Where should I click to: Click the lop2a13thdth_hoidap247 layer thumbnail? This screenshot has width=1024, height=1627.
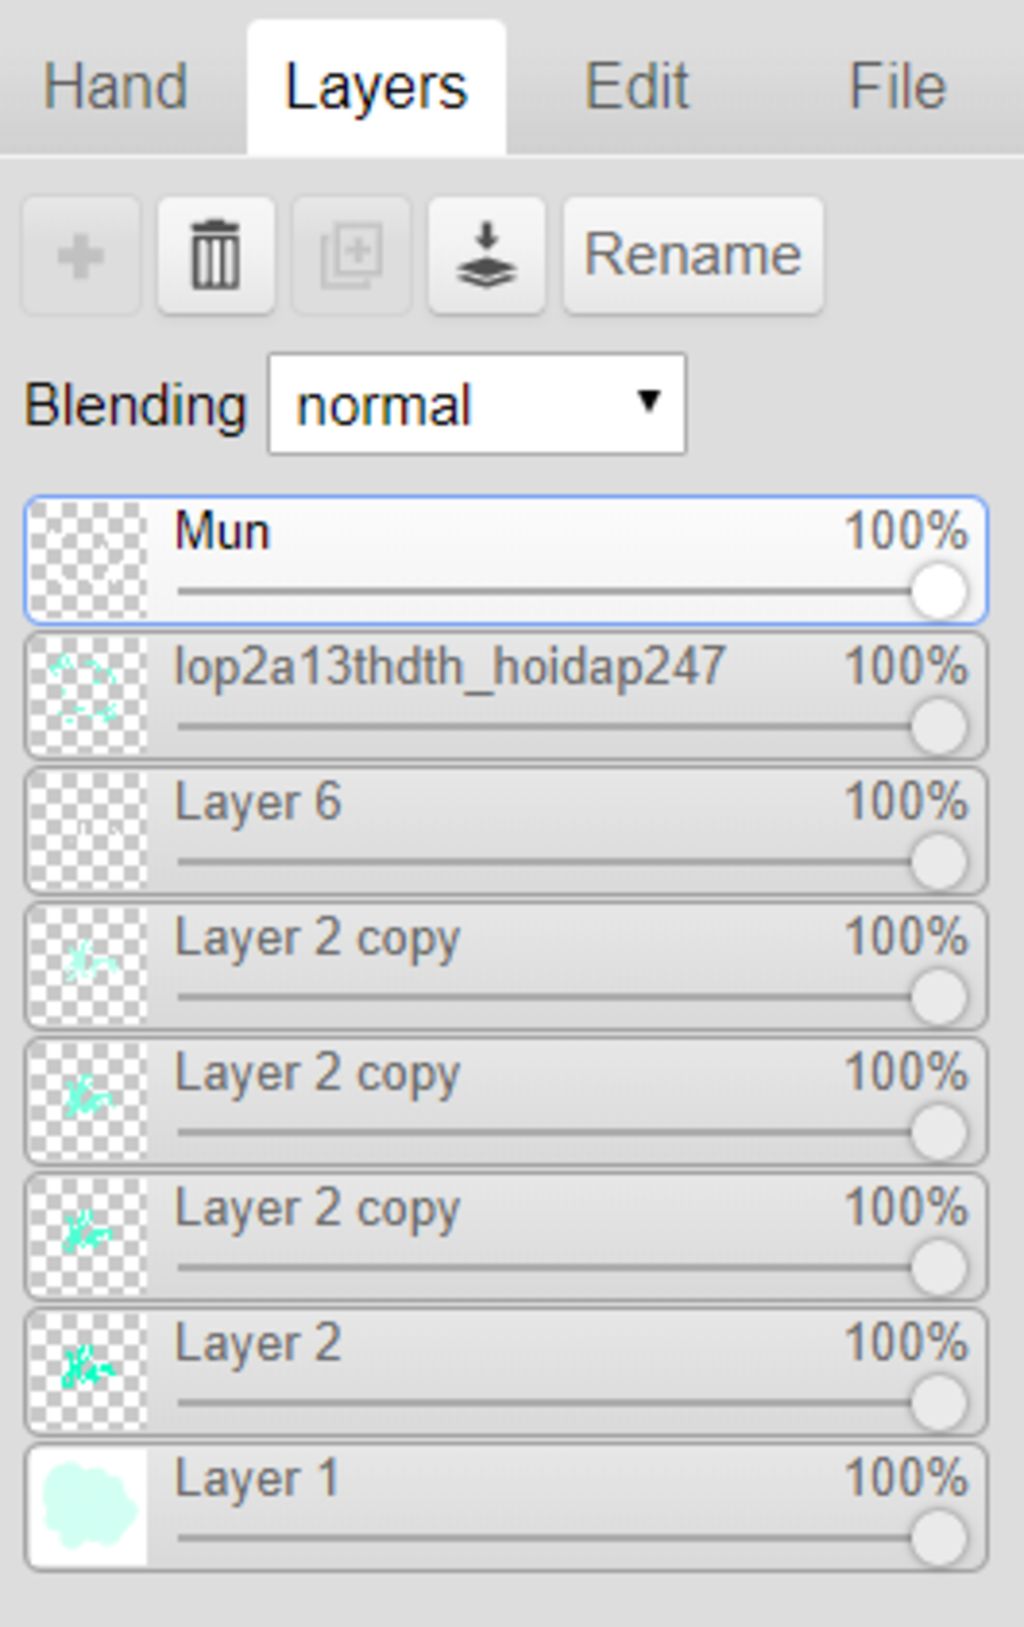(88, 695)
